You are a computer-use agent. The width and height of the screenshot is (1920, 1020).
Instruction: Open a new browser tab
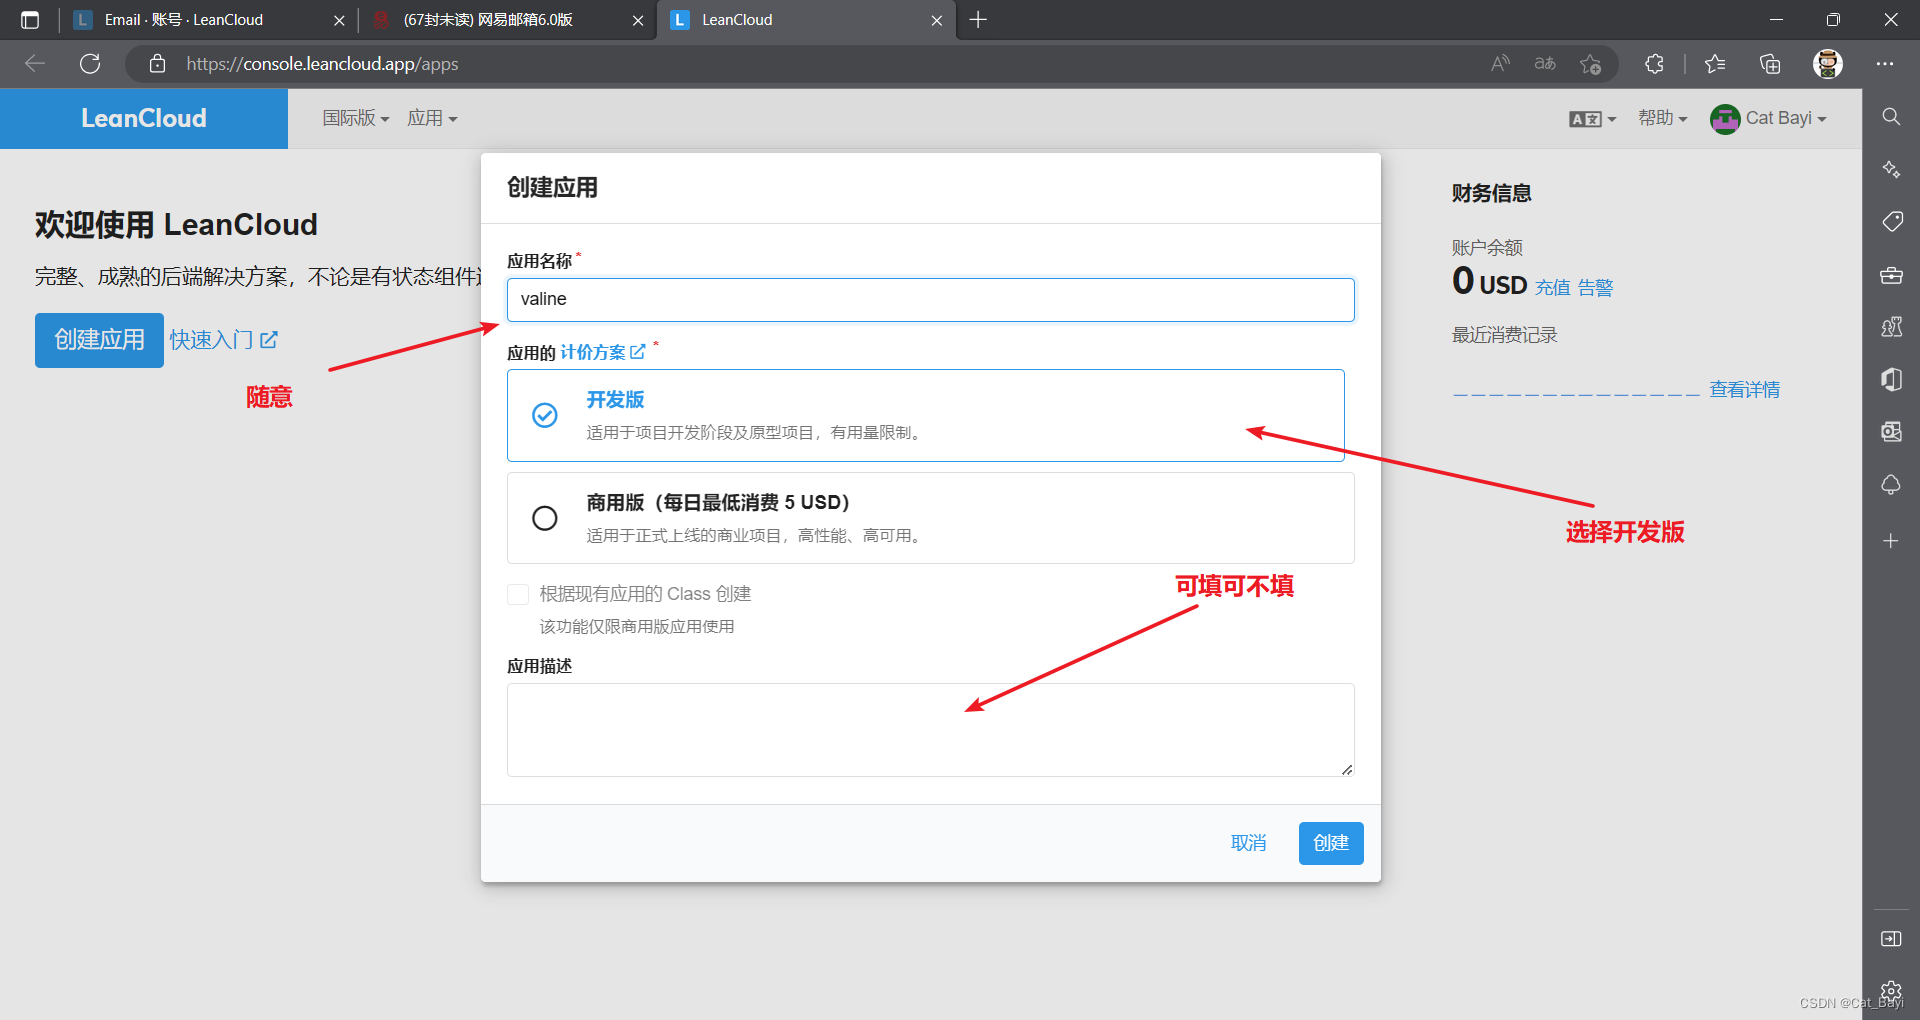coord(978,20)
